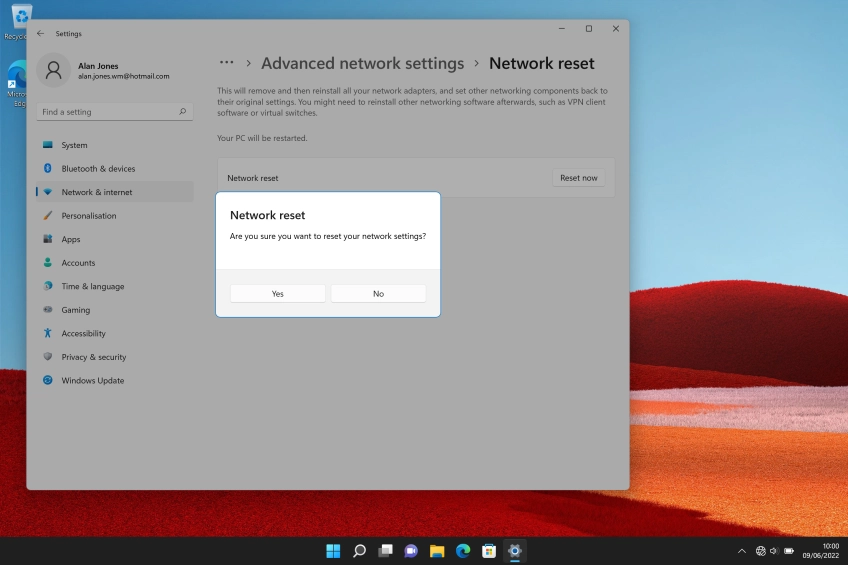This screenshot has width=848, height=565.
Task: Click the System monitor icon in sidebar
Action: pos(48,144)
